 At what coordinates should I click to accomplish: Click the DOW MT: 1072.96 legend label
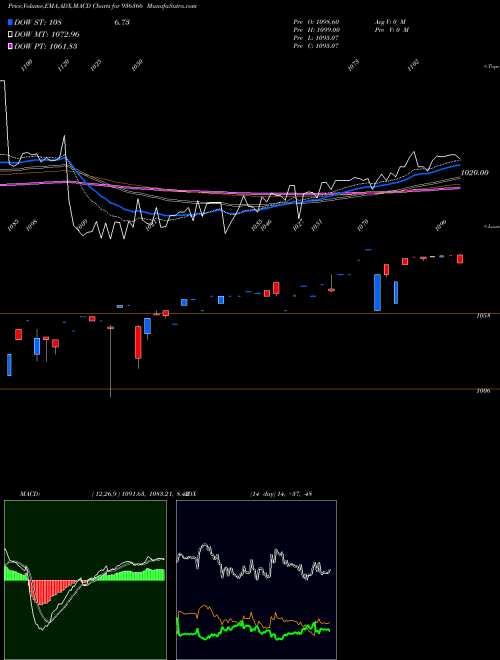click(x=47, y=35)
